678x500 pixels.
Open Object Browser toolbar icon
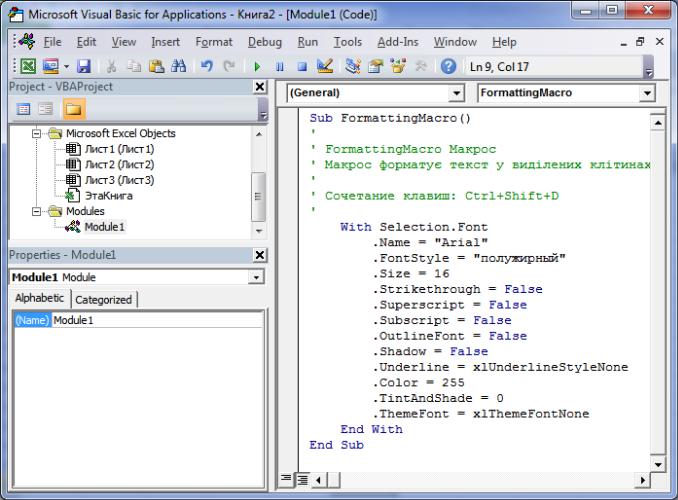(x=398, y=66)
